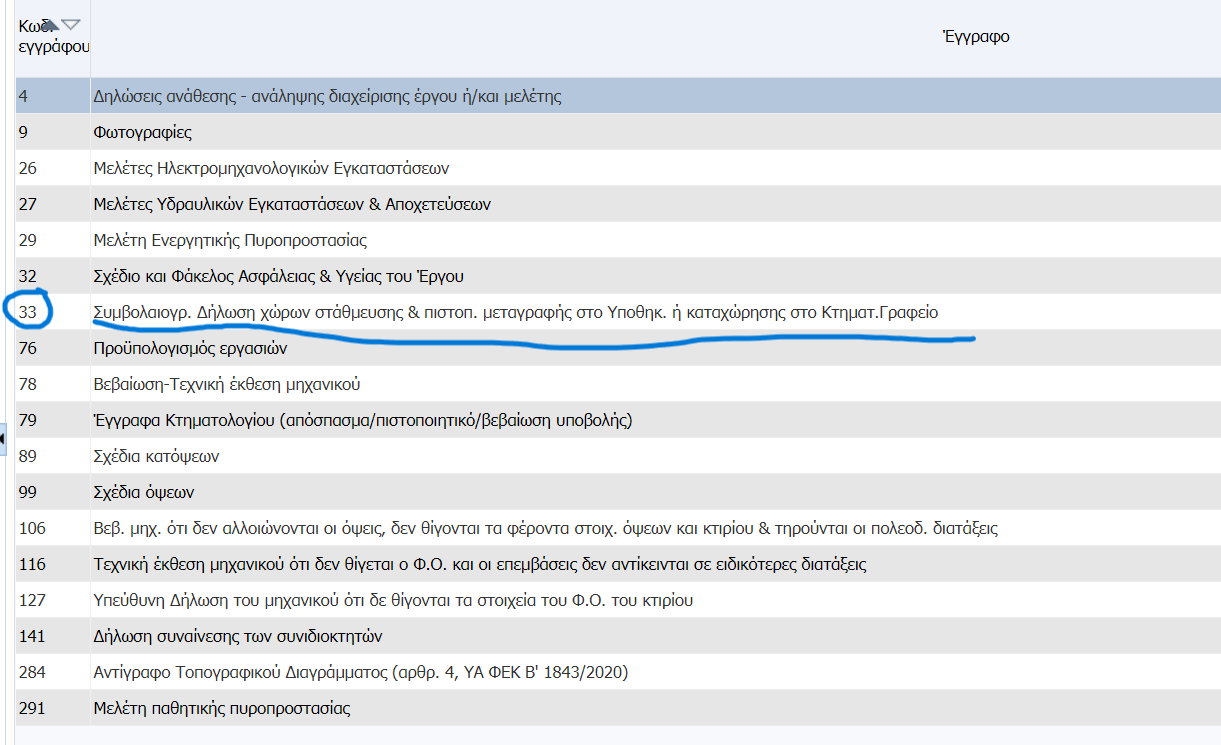Select the 'Φωτογραφίες' row
Viewport: 1221px width, 745px height.
[142, 133]
